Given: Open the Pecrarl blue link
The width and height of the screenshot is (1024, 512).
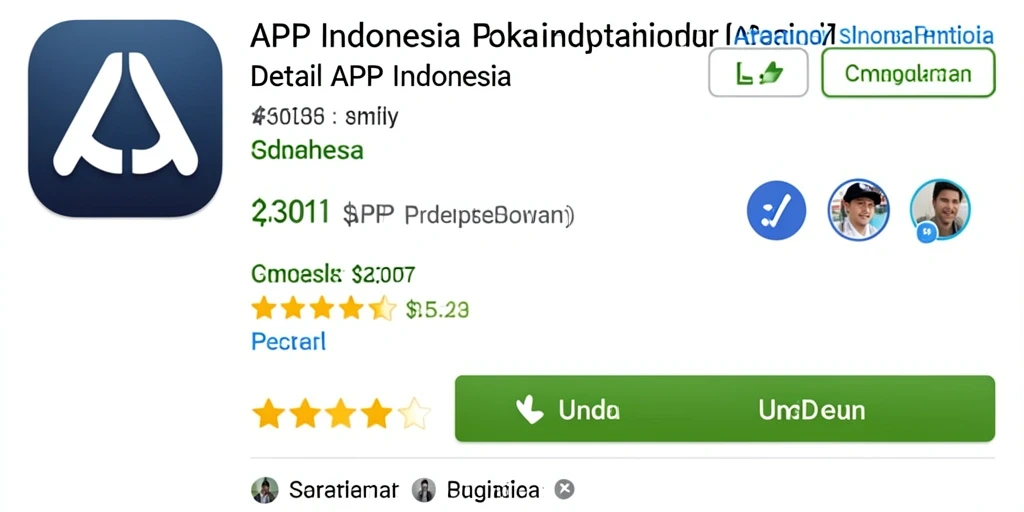Looking at the screenshot, I should [288, 342].
